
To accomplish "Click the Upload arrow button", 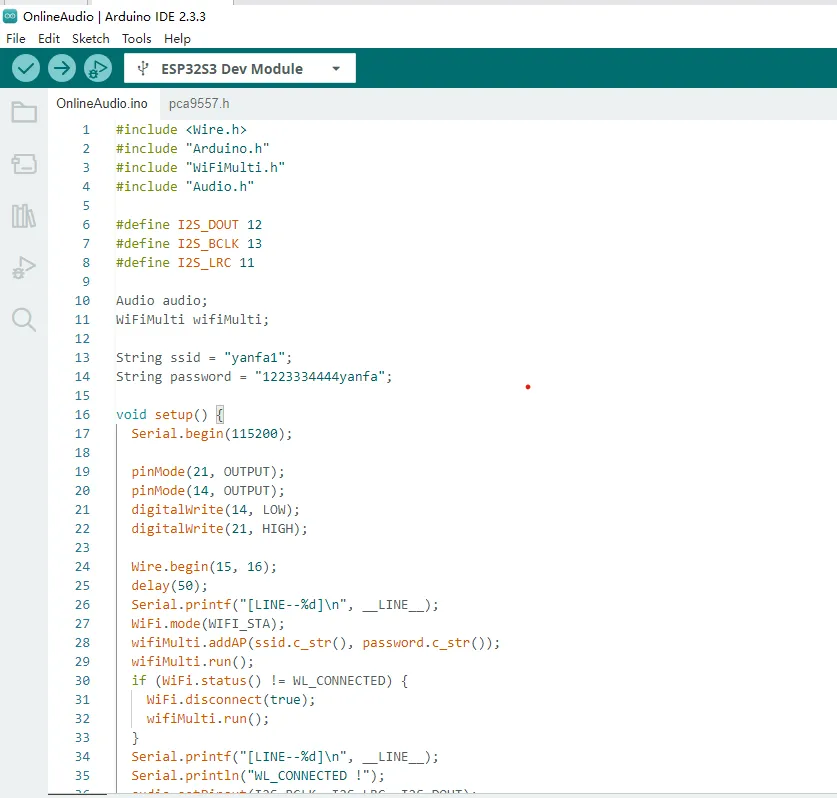I will pos(62,68).
